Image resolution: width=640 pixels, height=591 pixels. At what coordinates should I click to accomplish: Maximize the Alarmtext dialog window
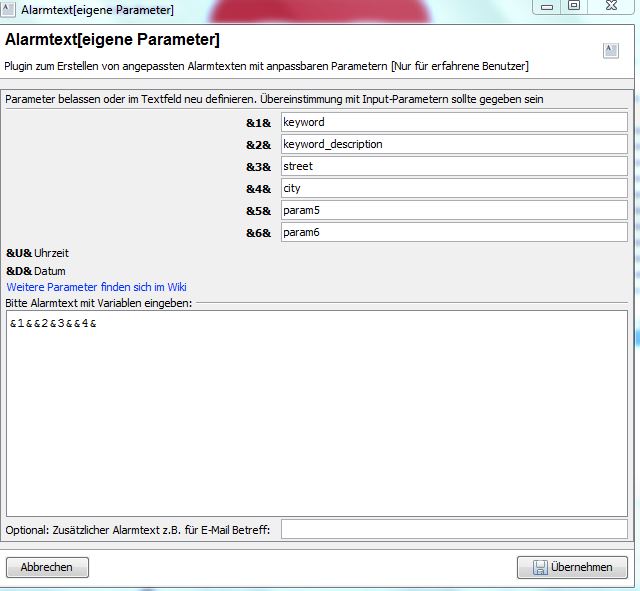(x=574, y=6)
